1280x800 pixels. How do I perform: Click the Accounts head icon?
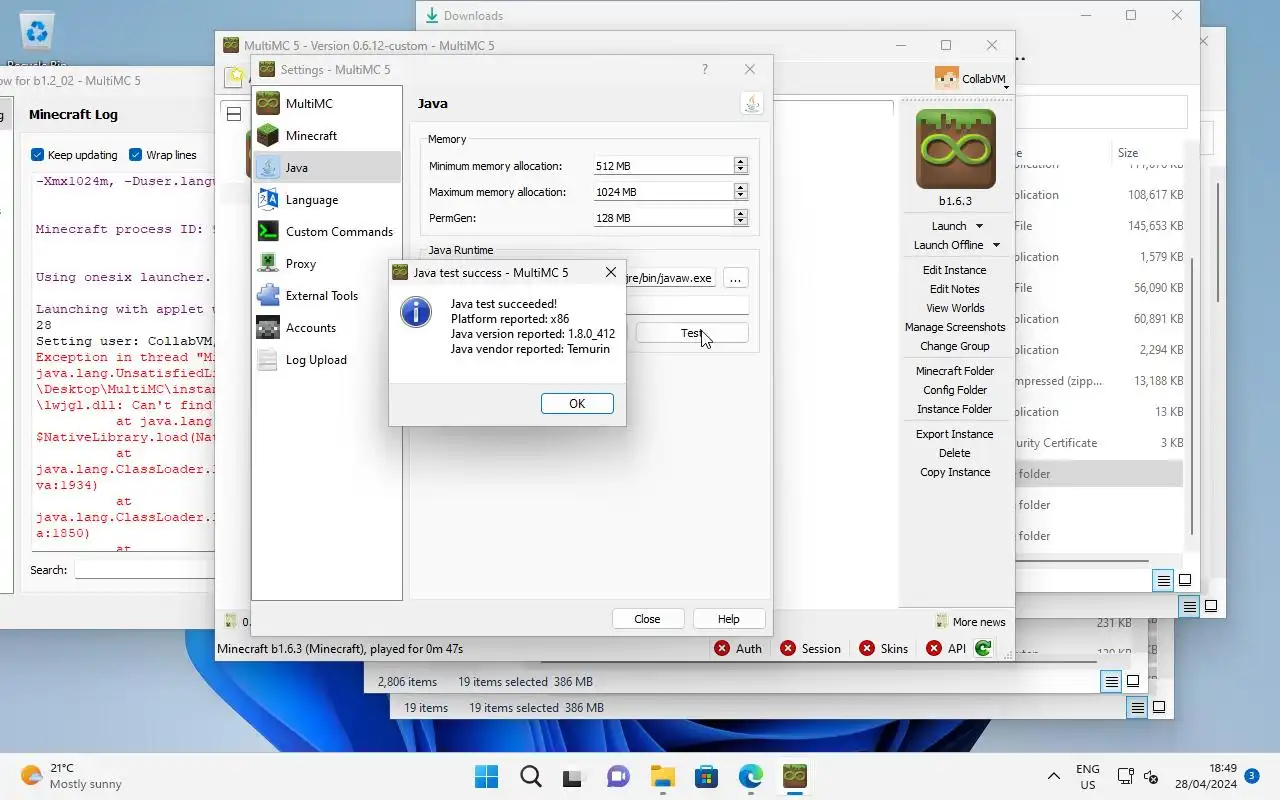(x=268, y=327)
